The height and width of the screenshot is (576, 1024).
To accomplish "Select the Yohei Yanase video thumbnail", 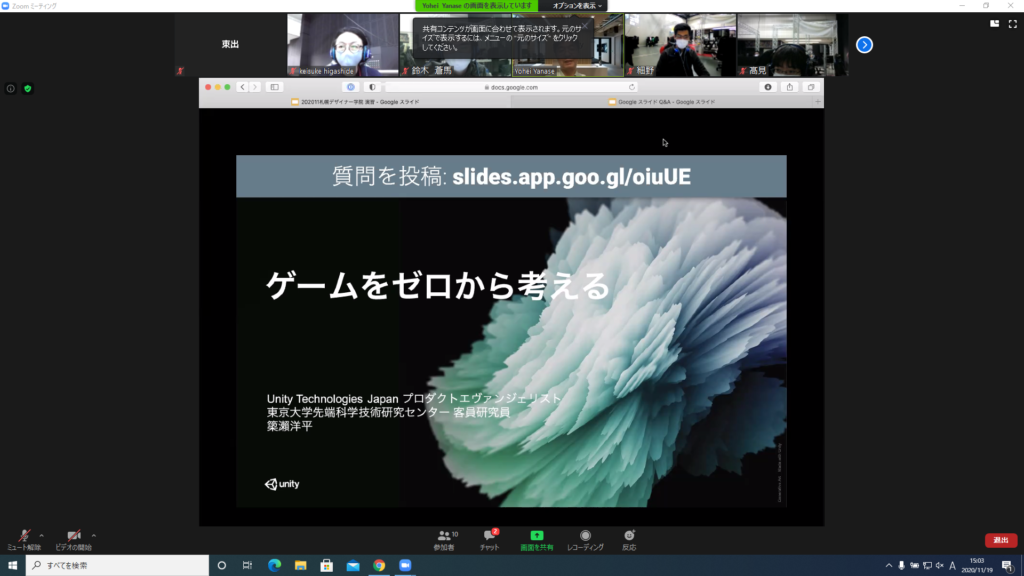I will coord(568,44).
